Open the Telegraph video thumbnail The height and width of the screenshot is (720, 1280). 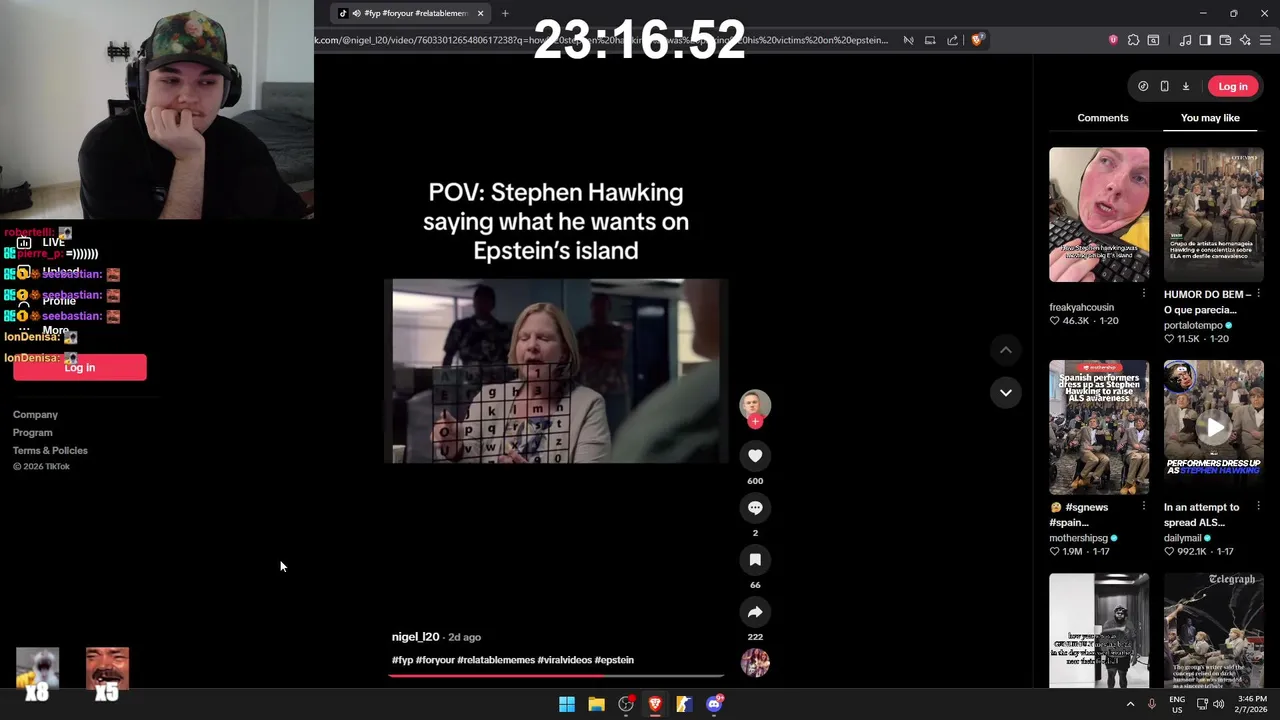(1213, 630)
